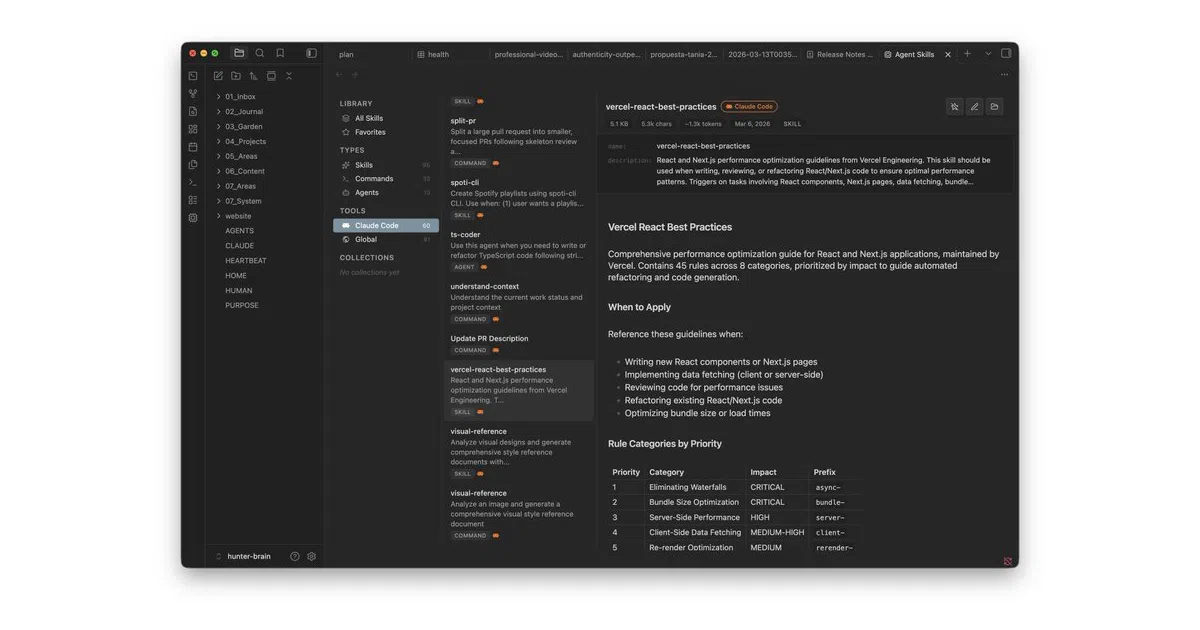Open the search pane magnifier icon
This screenshot has height=630, width=1200.
(260, 53)
